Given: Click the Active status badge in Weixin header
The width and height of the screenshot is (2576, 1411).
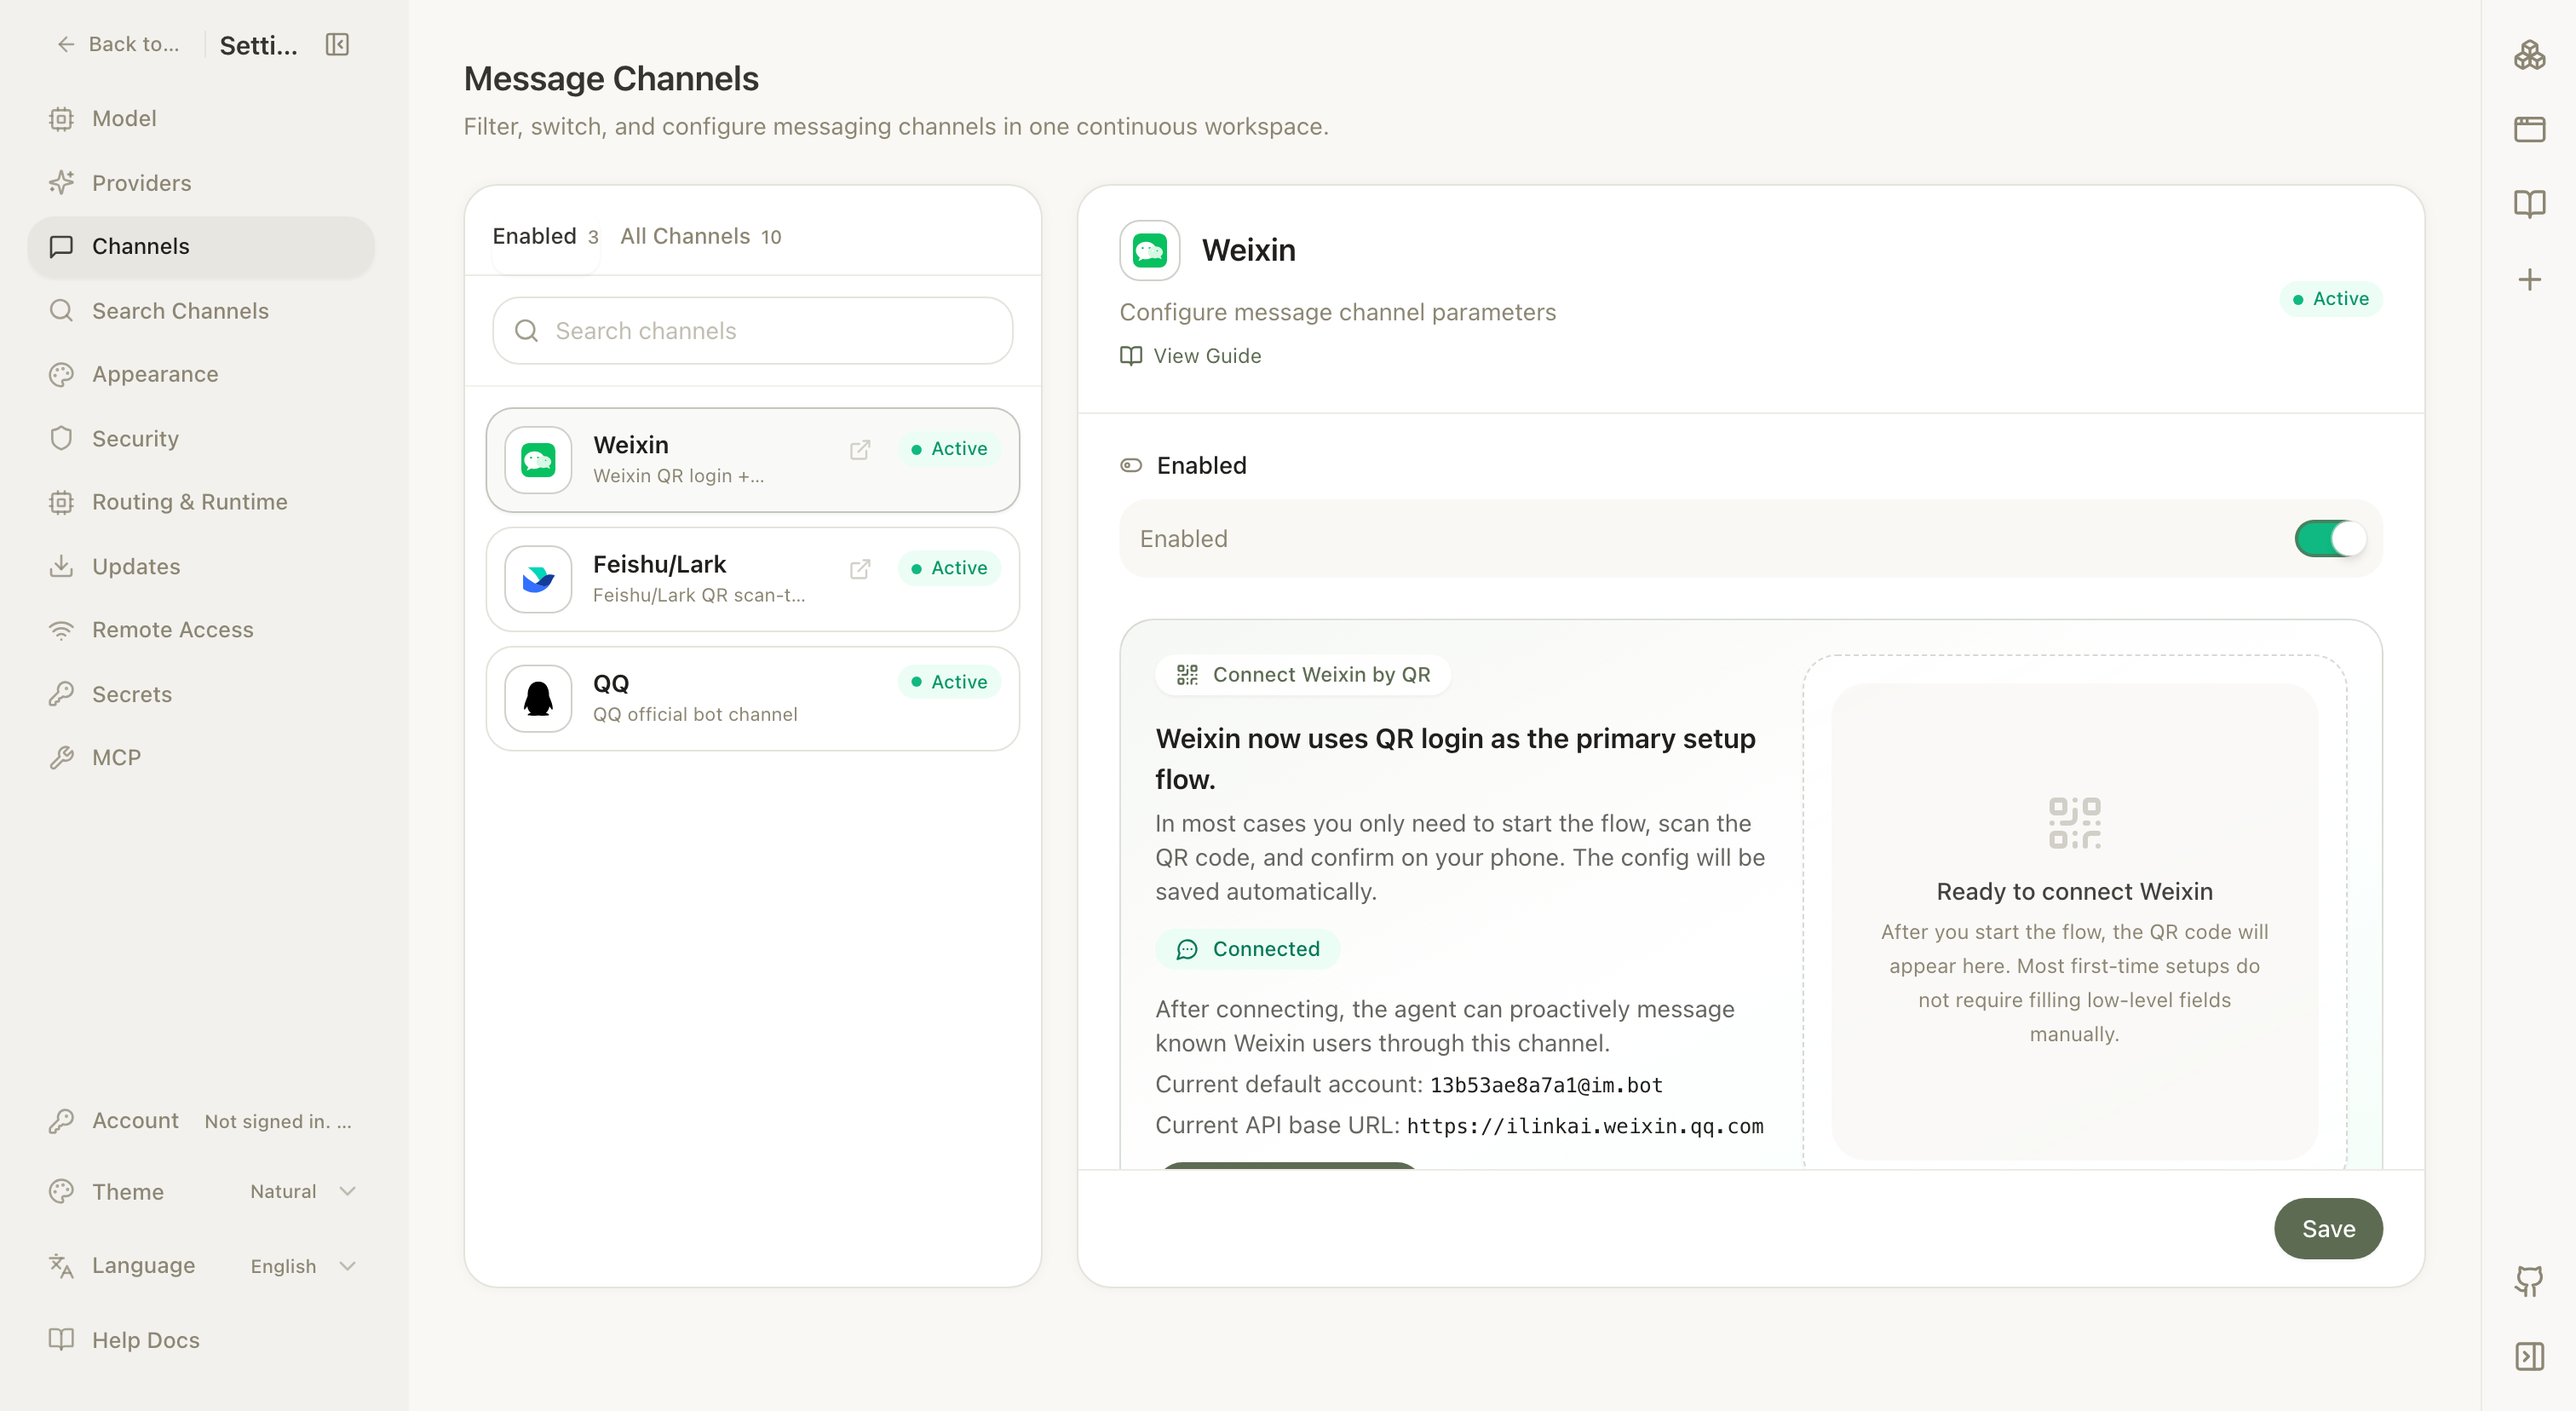Looking at the screenshot, I should click(x=2331, y=299).
